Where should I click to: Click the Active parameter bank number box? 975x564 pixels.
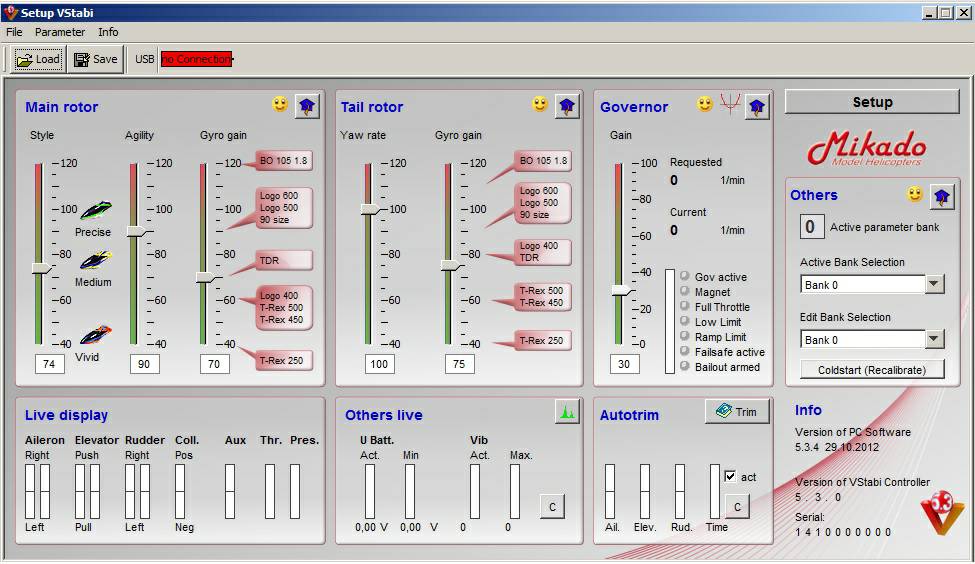pos(811,227)
